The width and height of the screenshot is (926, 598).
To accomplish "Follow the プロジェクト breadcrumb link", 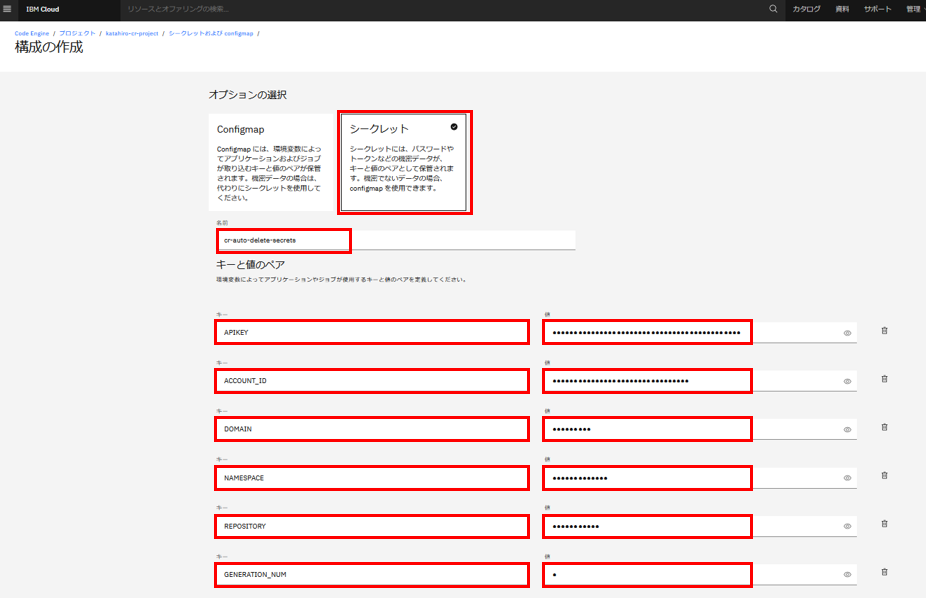I will tap(77, 34).
